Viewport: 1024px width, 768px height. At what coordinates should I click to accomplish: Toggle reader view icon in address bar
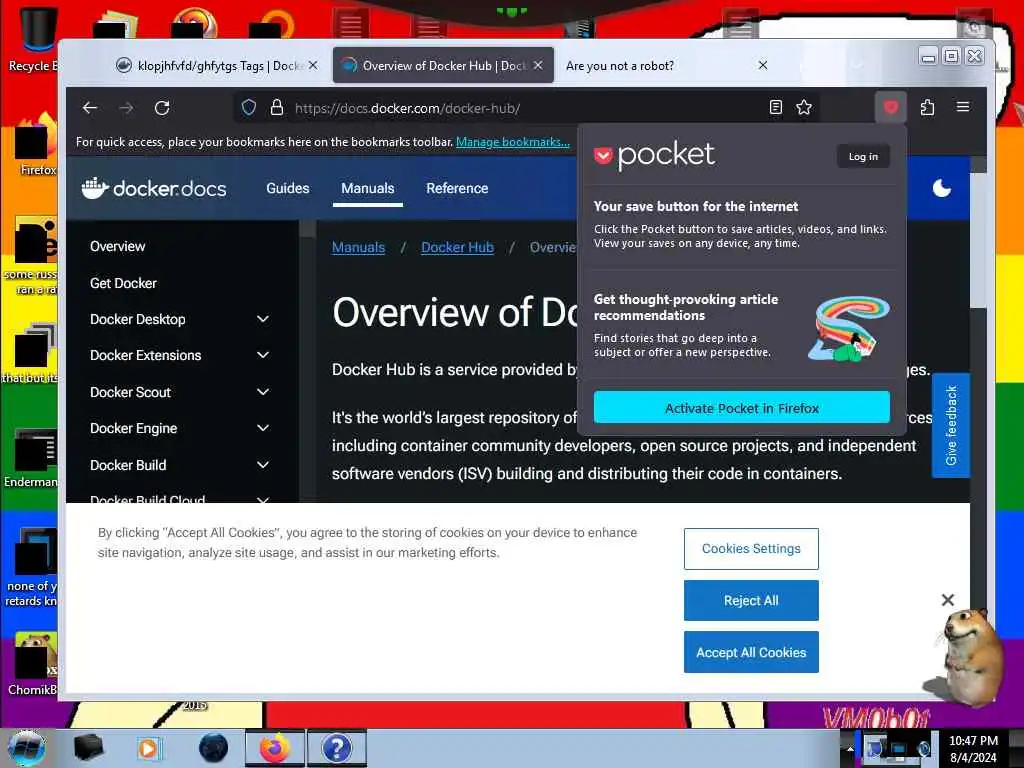pos(776,107)
